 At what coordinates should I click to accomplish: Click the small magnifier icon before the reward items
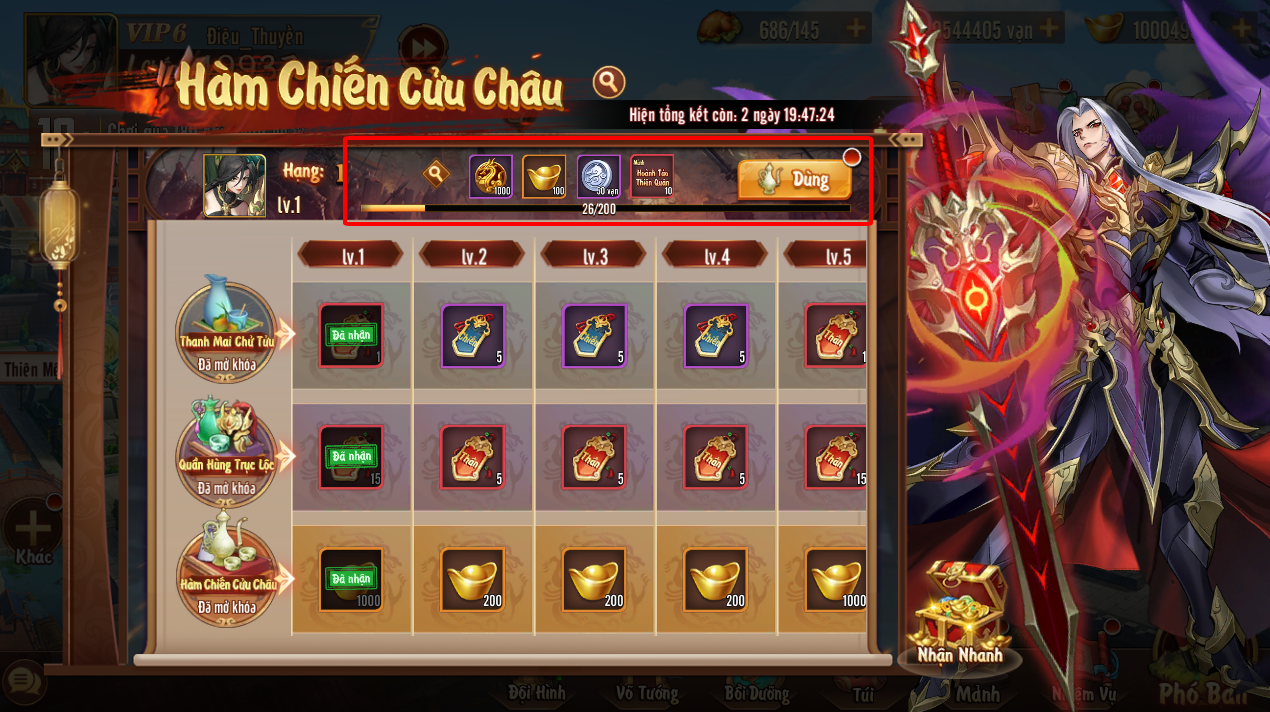(435, 174)
